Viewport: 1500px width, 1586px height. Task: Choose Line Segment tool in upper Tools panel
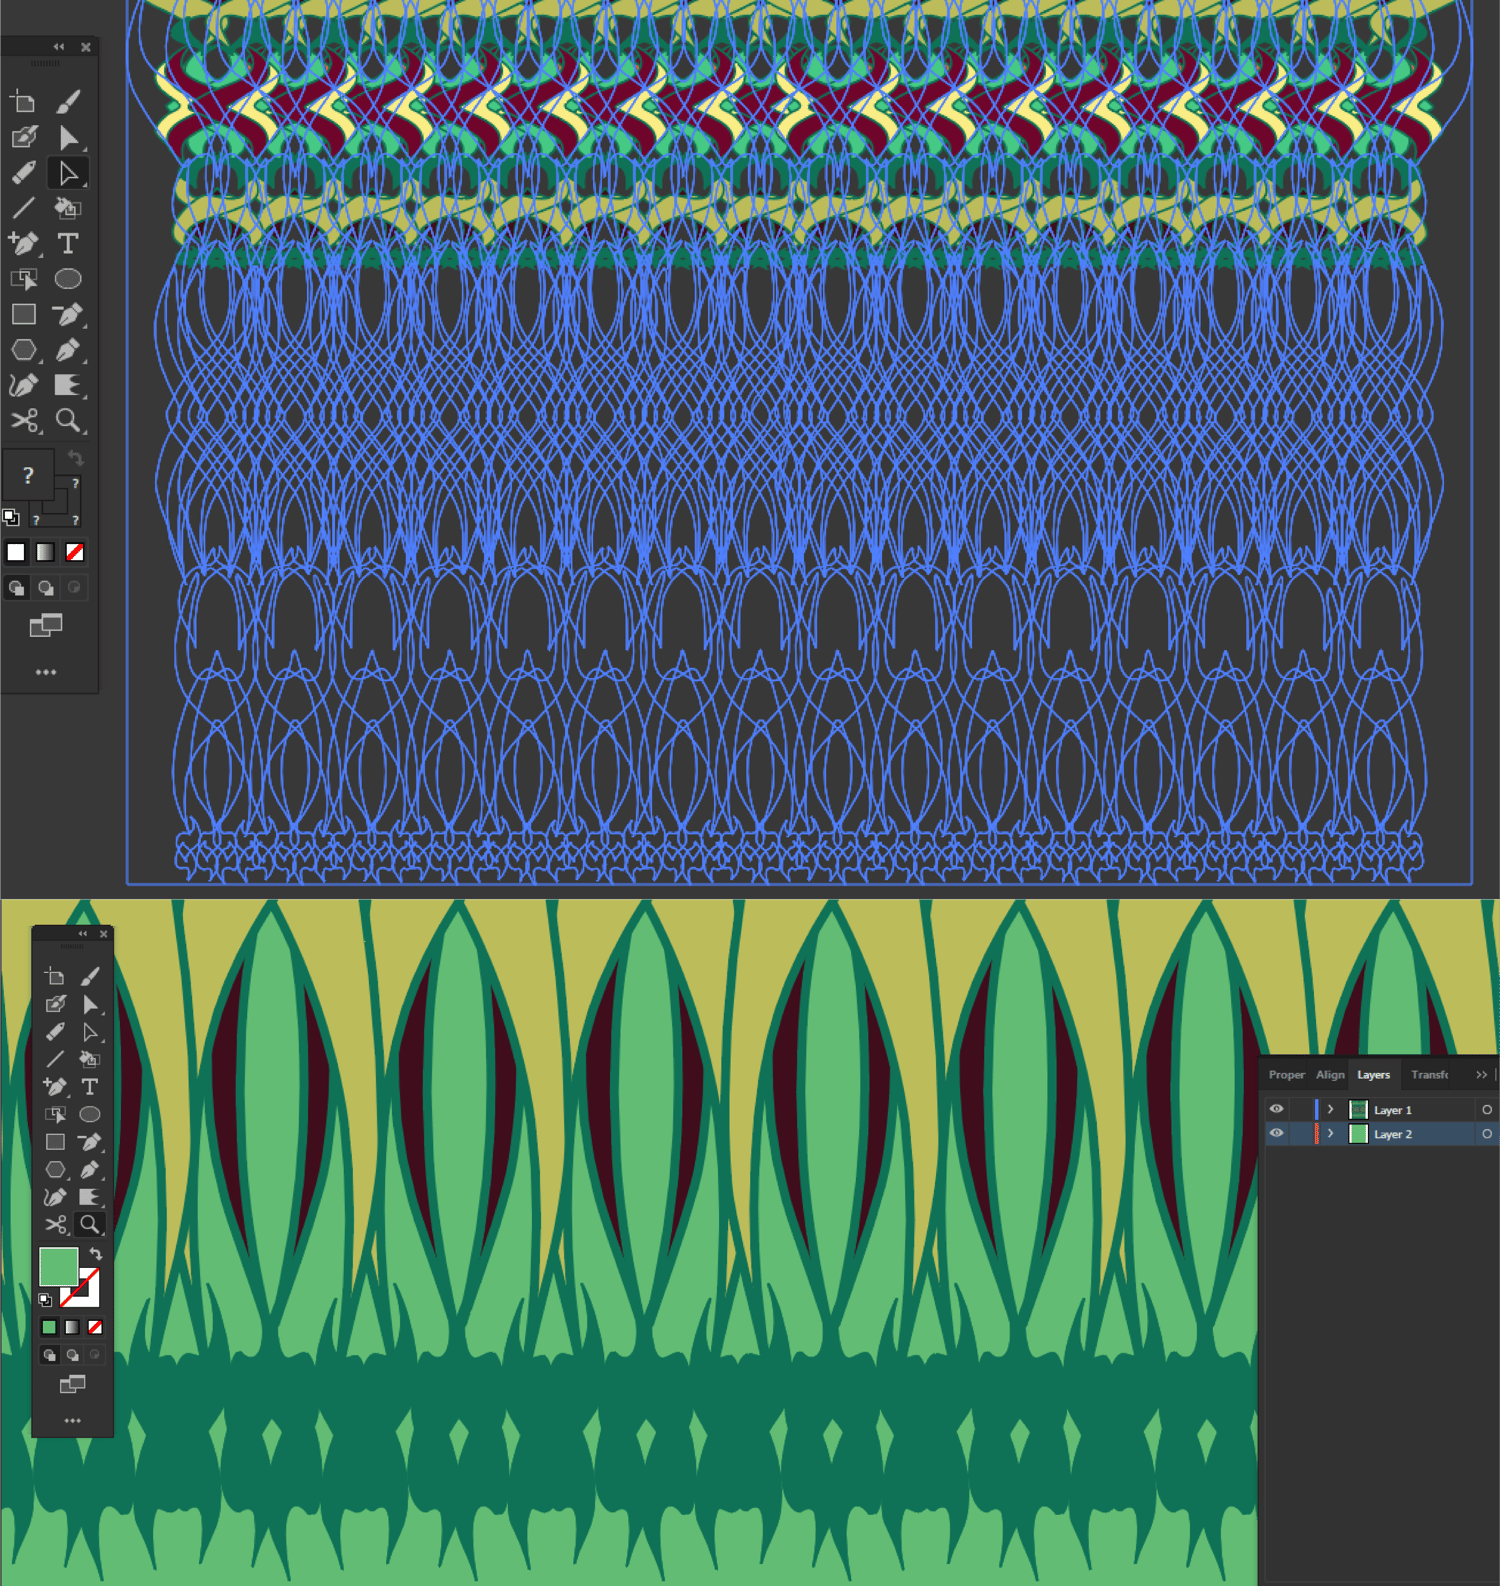tap(23, 208)
